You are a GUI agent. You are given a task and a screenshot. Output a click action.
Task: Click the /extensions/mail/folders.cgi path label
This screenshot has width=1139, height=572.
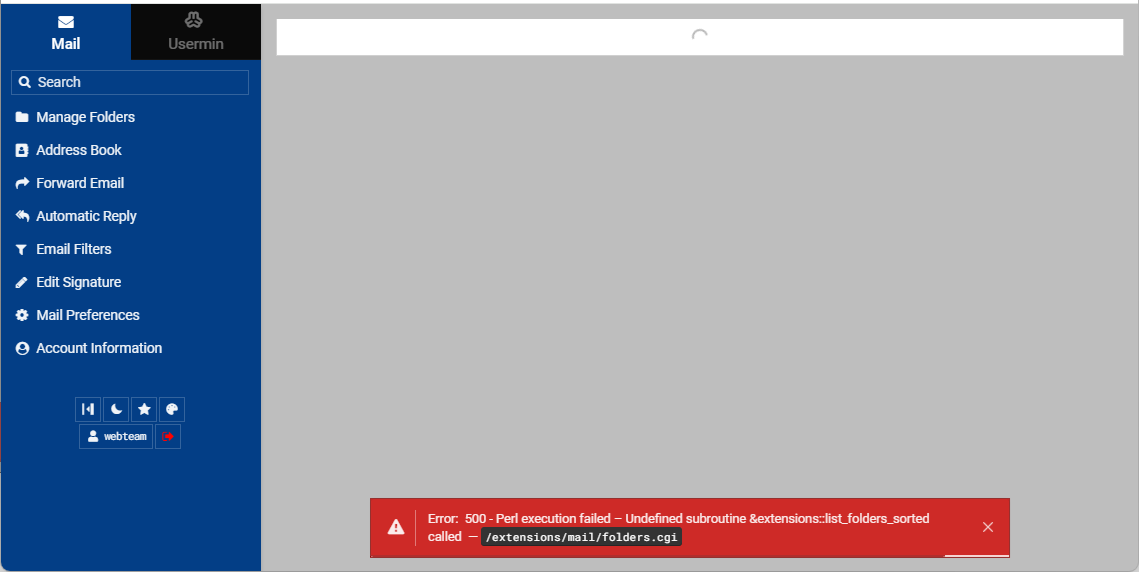click(x=581, y=537)
